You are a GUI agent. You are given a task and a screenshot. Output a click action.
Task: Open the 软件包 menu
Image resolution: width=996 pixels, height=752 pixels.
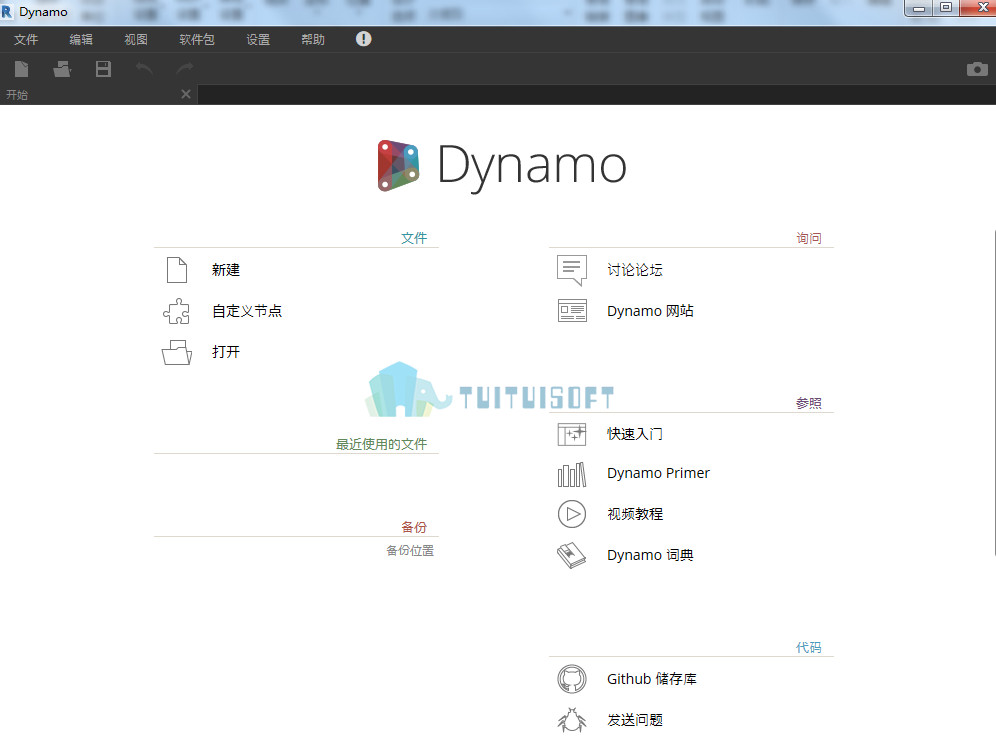197,39
